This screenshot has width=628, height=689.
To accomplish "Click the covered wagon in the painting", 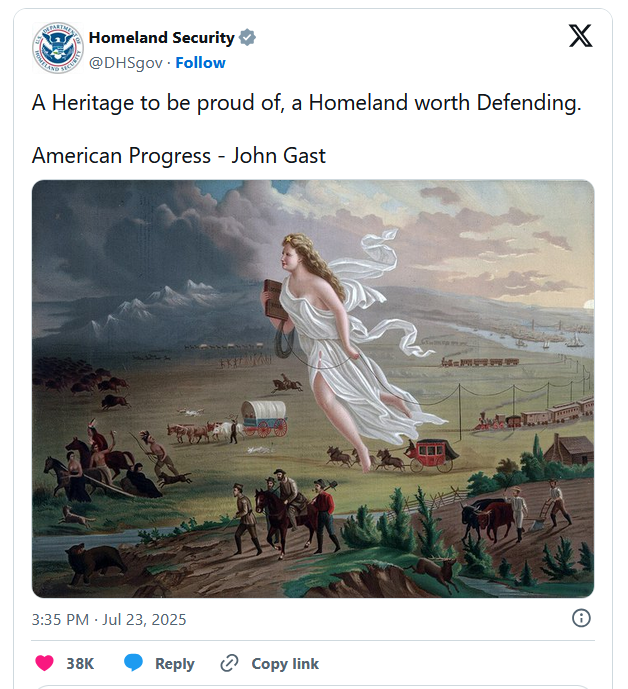I will click(x=265, y=418).
